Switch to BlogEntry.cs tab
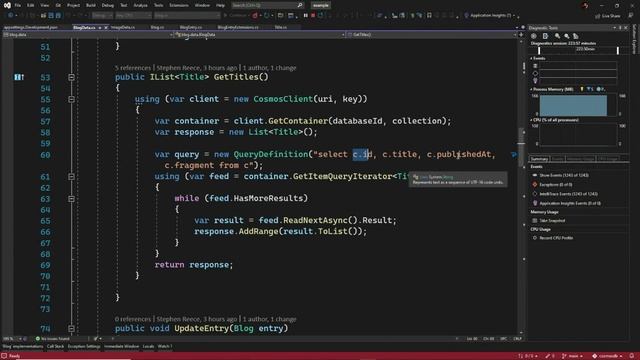Image resolution: width=640 pixels, height=360 pixels. [191, 27]
